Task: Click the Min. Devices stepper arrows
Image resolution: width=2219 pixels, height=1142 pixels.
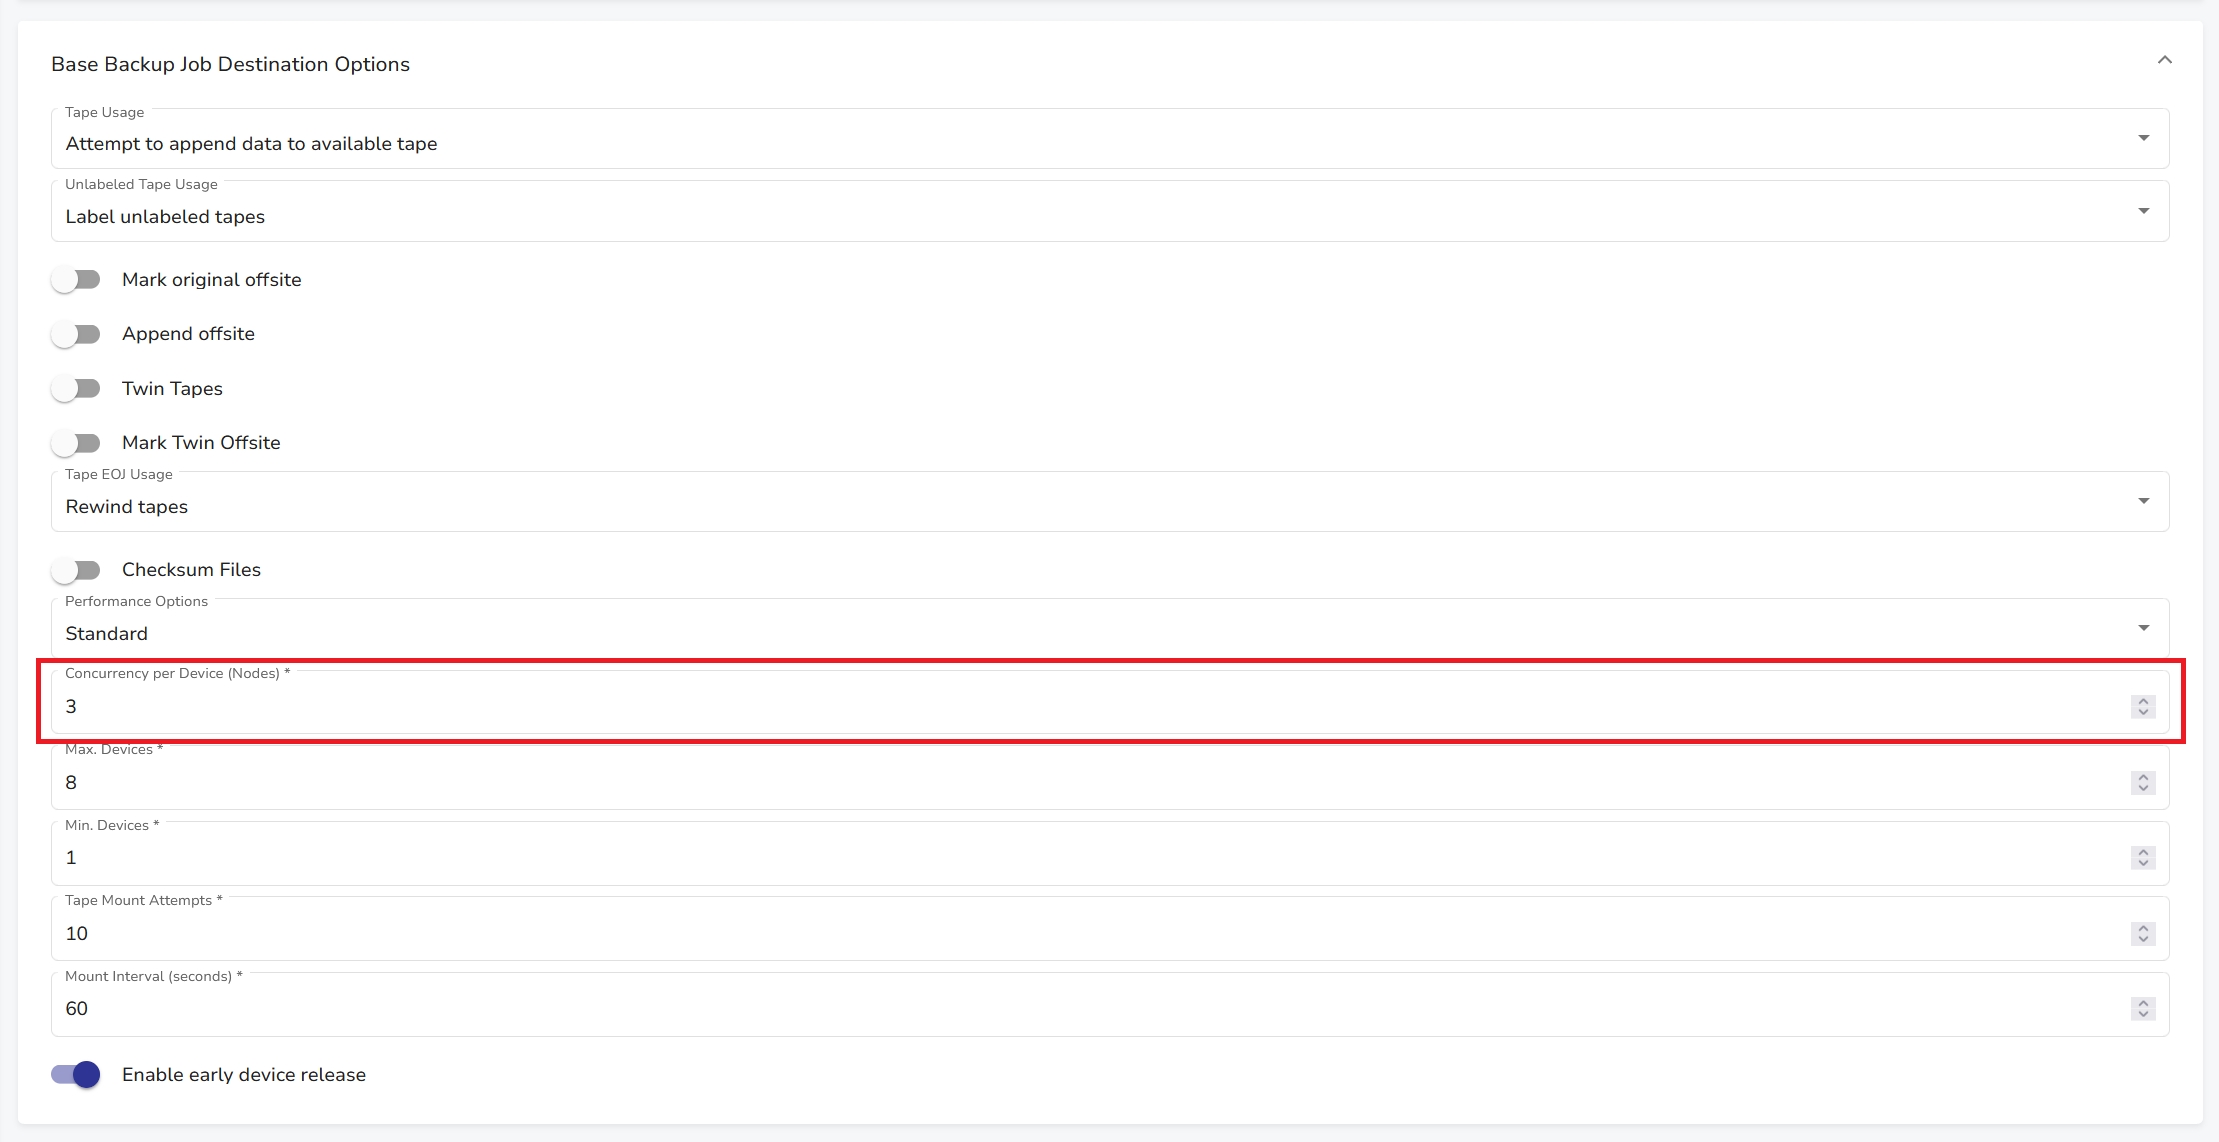Action: (x=2142, y=857)
